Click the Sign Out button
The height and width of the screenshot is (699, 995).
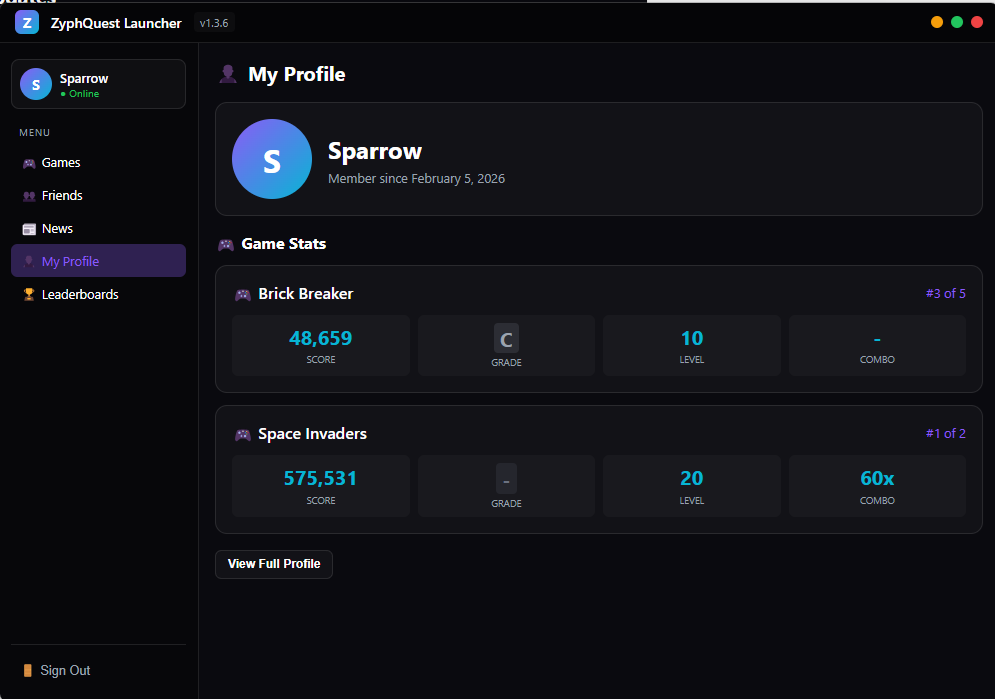[x=65, y=671]
